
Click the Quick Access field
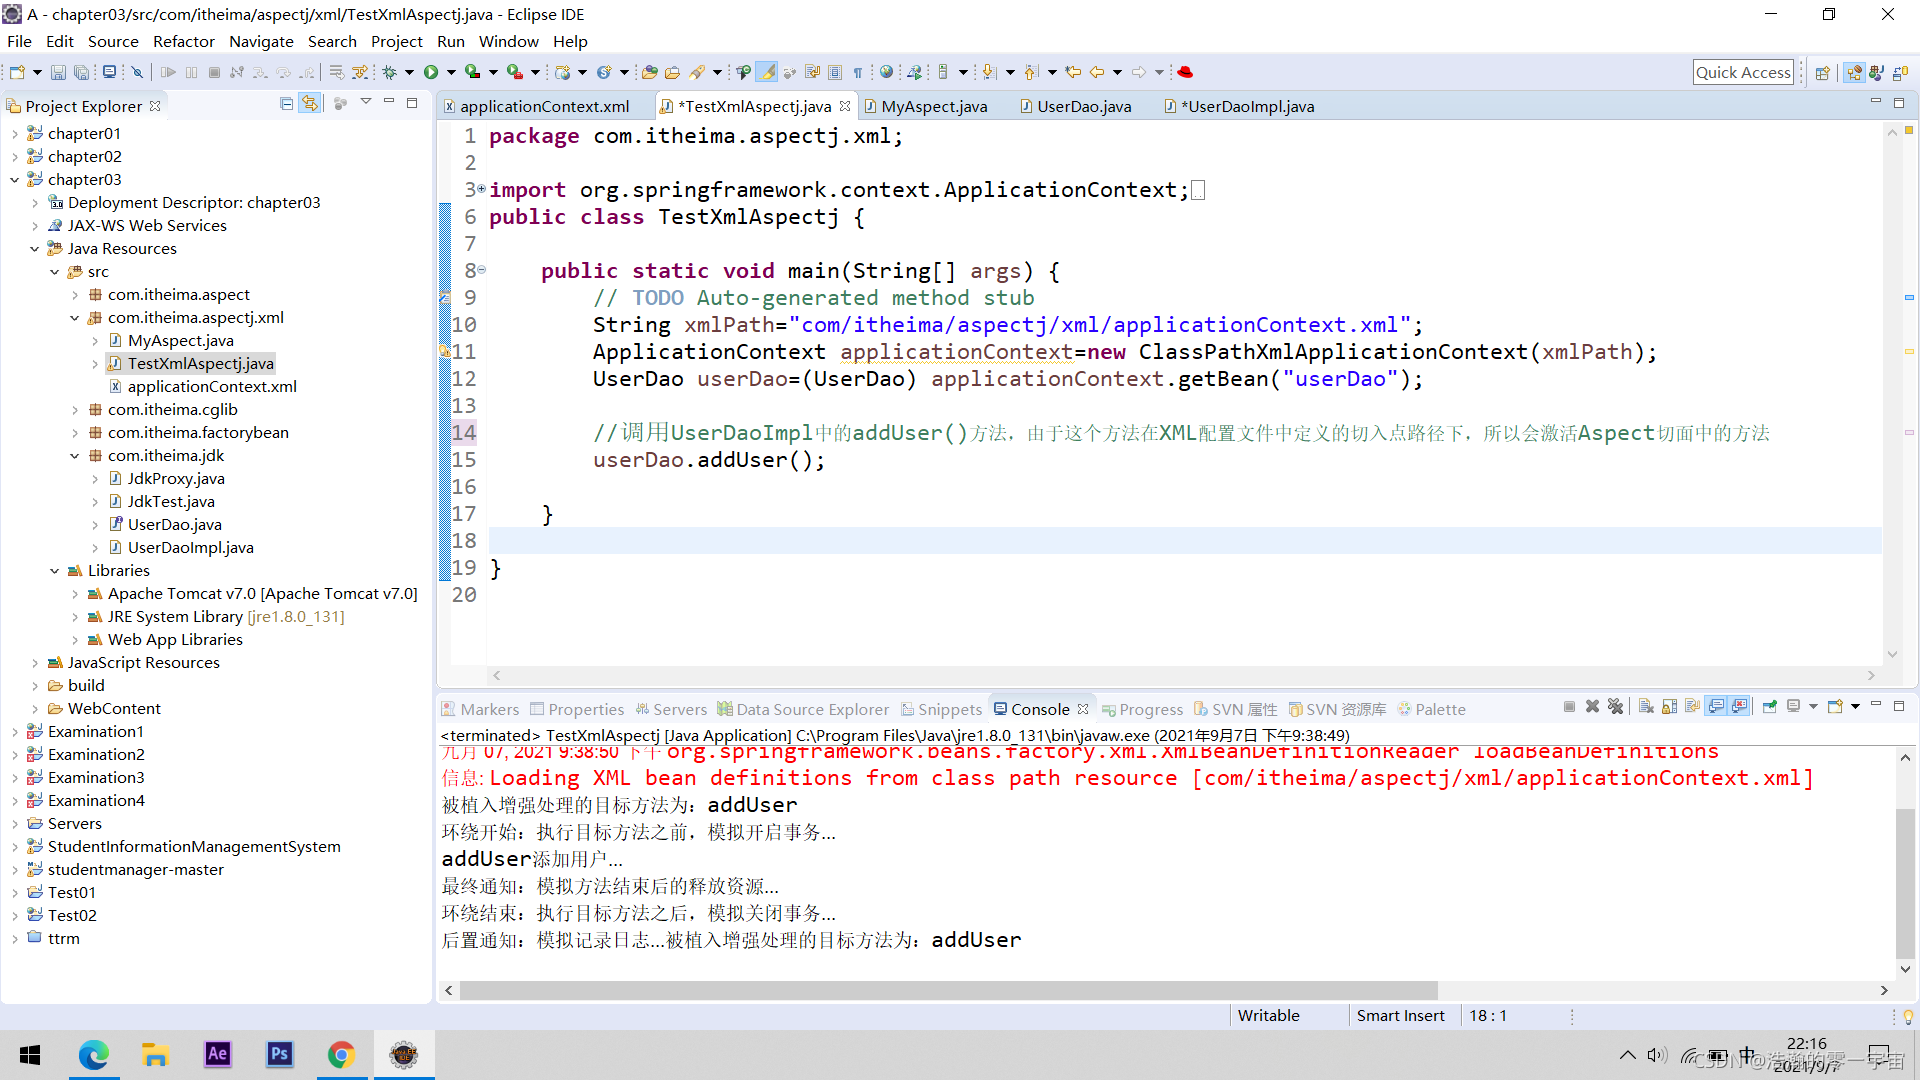pos(1742,72)
